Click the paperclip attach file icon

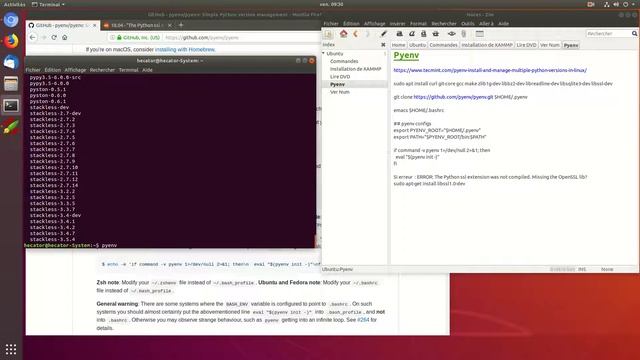coord(464,34)
